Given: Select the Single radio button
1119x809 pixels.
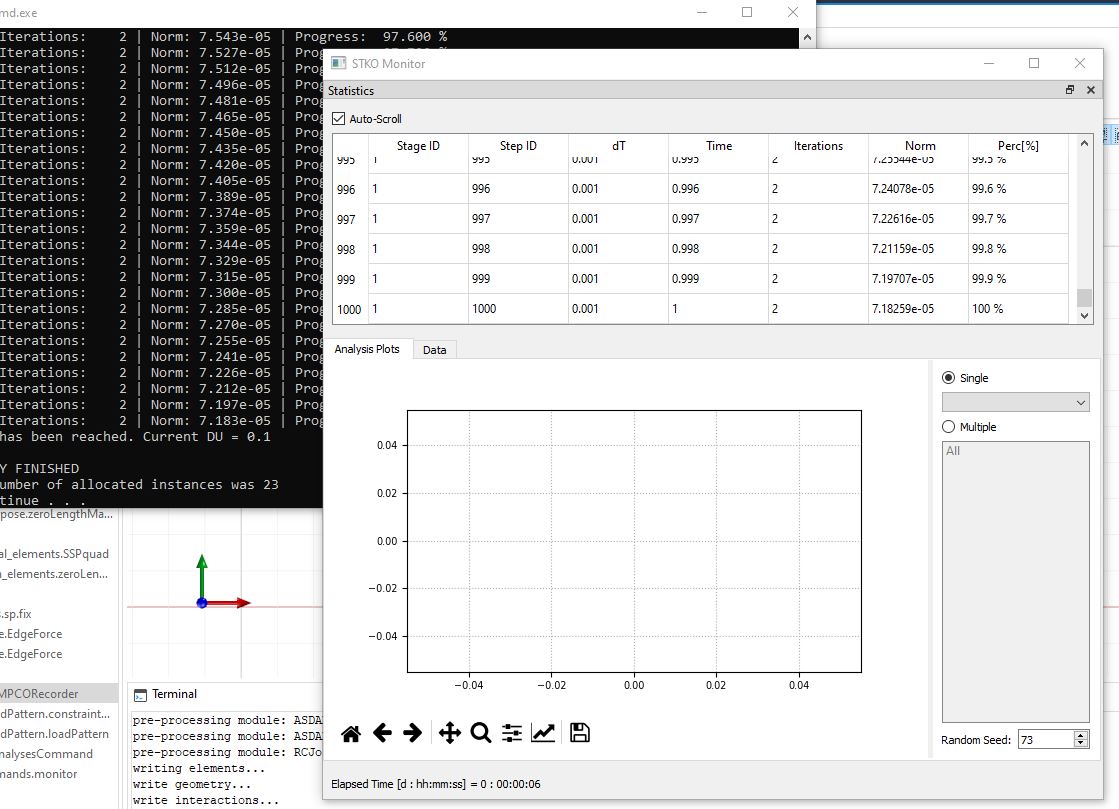Looking at the screenshot, I should pyautogui.click(x=948, y=377).
